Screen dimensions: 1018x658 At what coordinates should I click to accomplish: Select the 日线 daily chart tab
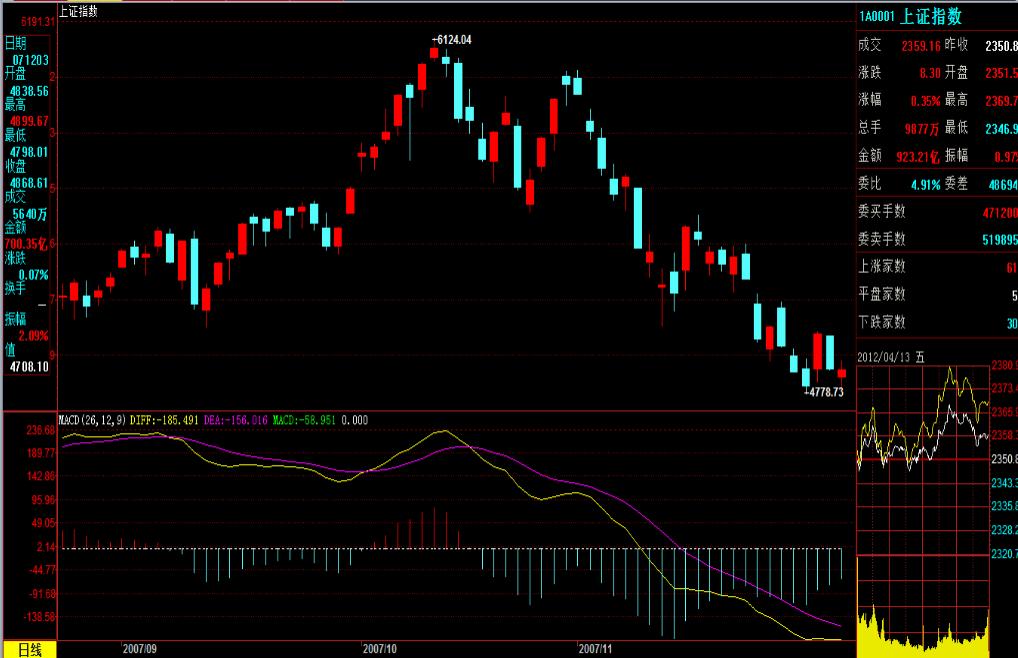point(30,650)
